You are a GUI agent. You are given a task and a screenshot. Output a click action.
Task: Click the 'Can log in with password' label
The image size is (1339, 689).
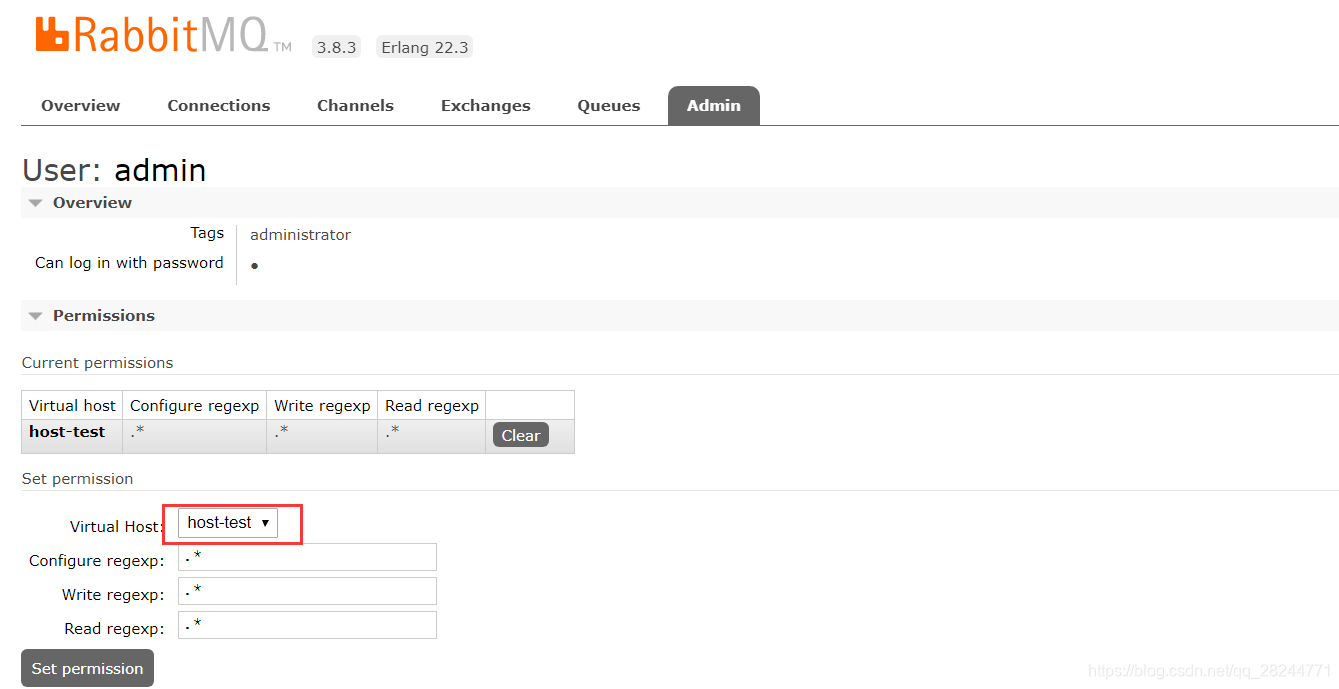[x=129, y=263]
